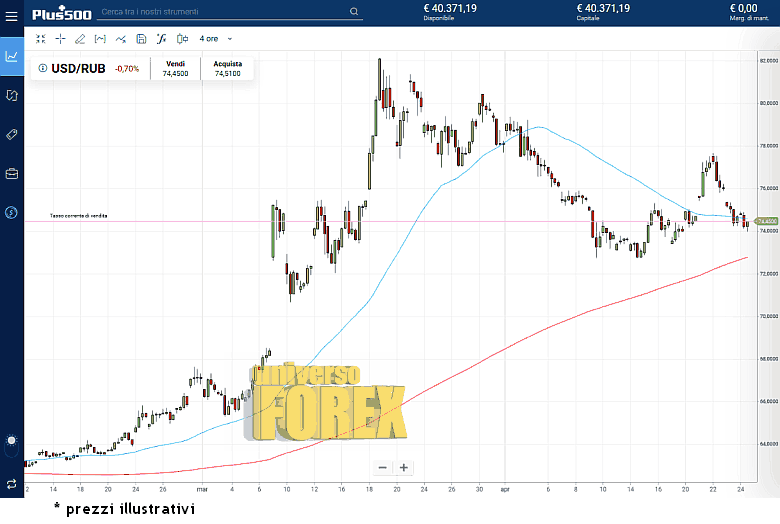Switch account mode using the bottom arrows icon
The image size is (780, 524).
(11, 484)
